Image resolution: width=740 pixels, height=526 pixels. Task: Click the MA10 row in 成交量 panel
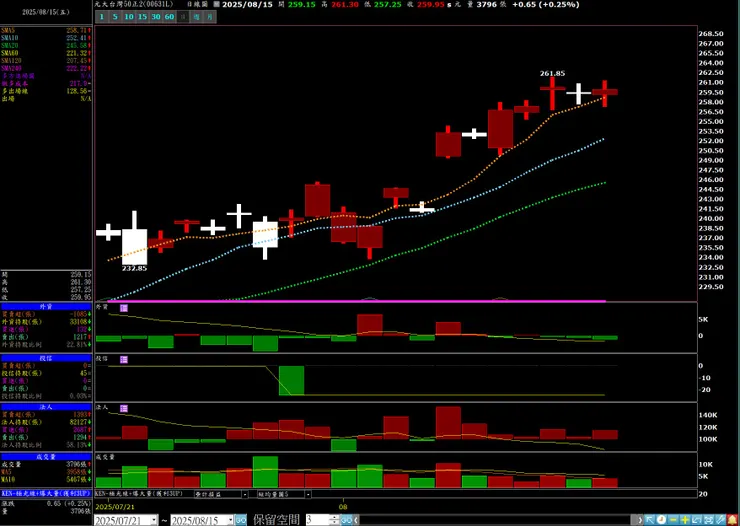click(46, 479)
